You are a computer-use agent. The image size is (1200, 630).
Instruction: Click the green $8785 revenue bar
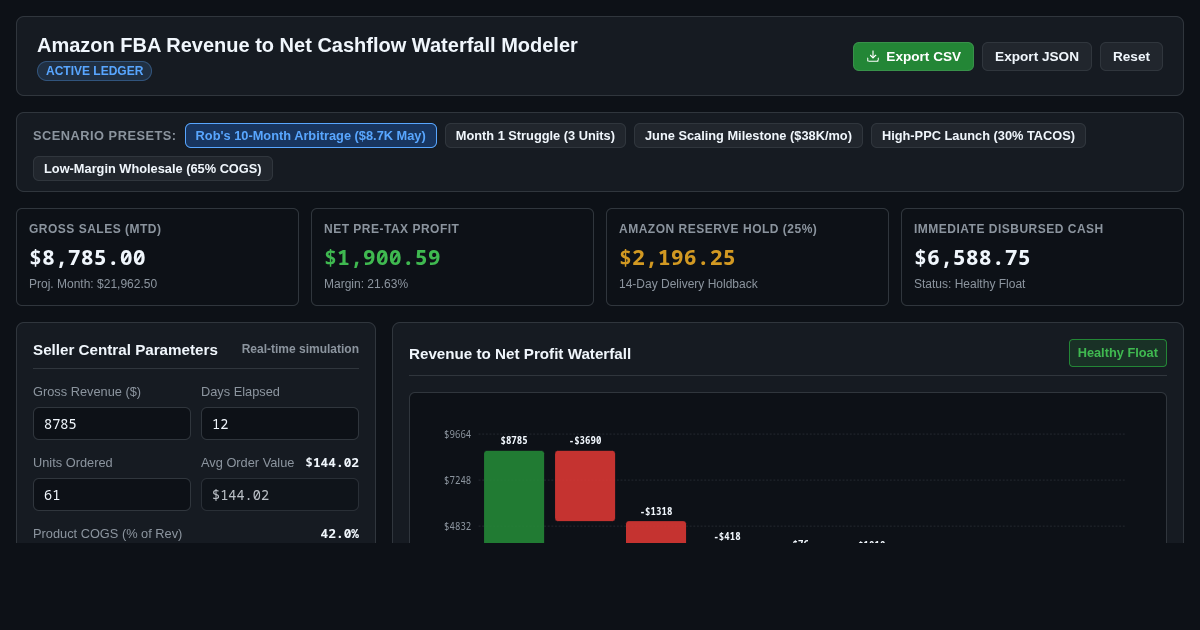514,497
